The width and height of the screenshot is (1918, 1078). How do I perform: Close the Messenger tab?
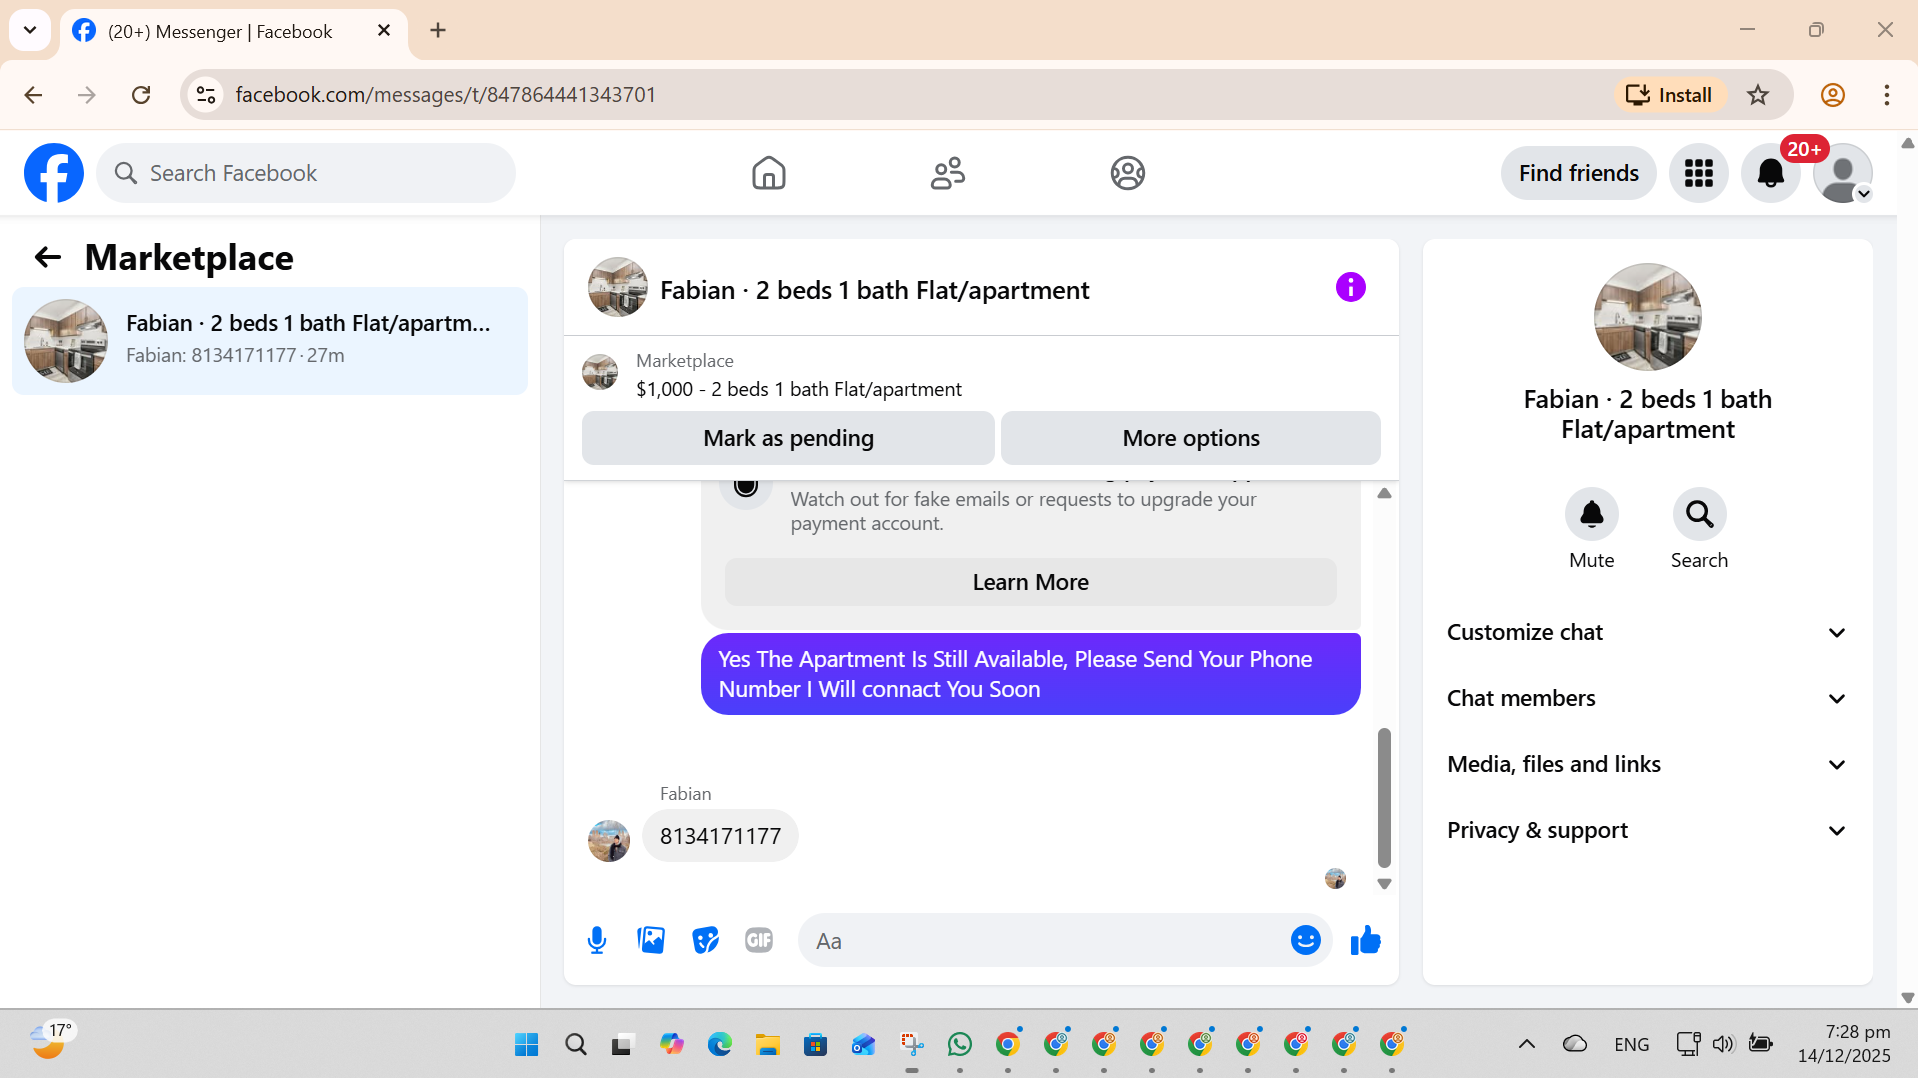(x=383, y=31)
